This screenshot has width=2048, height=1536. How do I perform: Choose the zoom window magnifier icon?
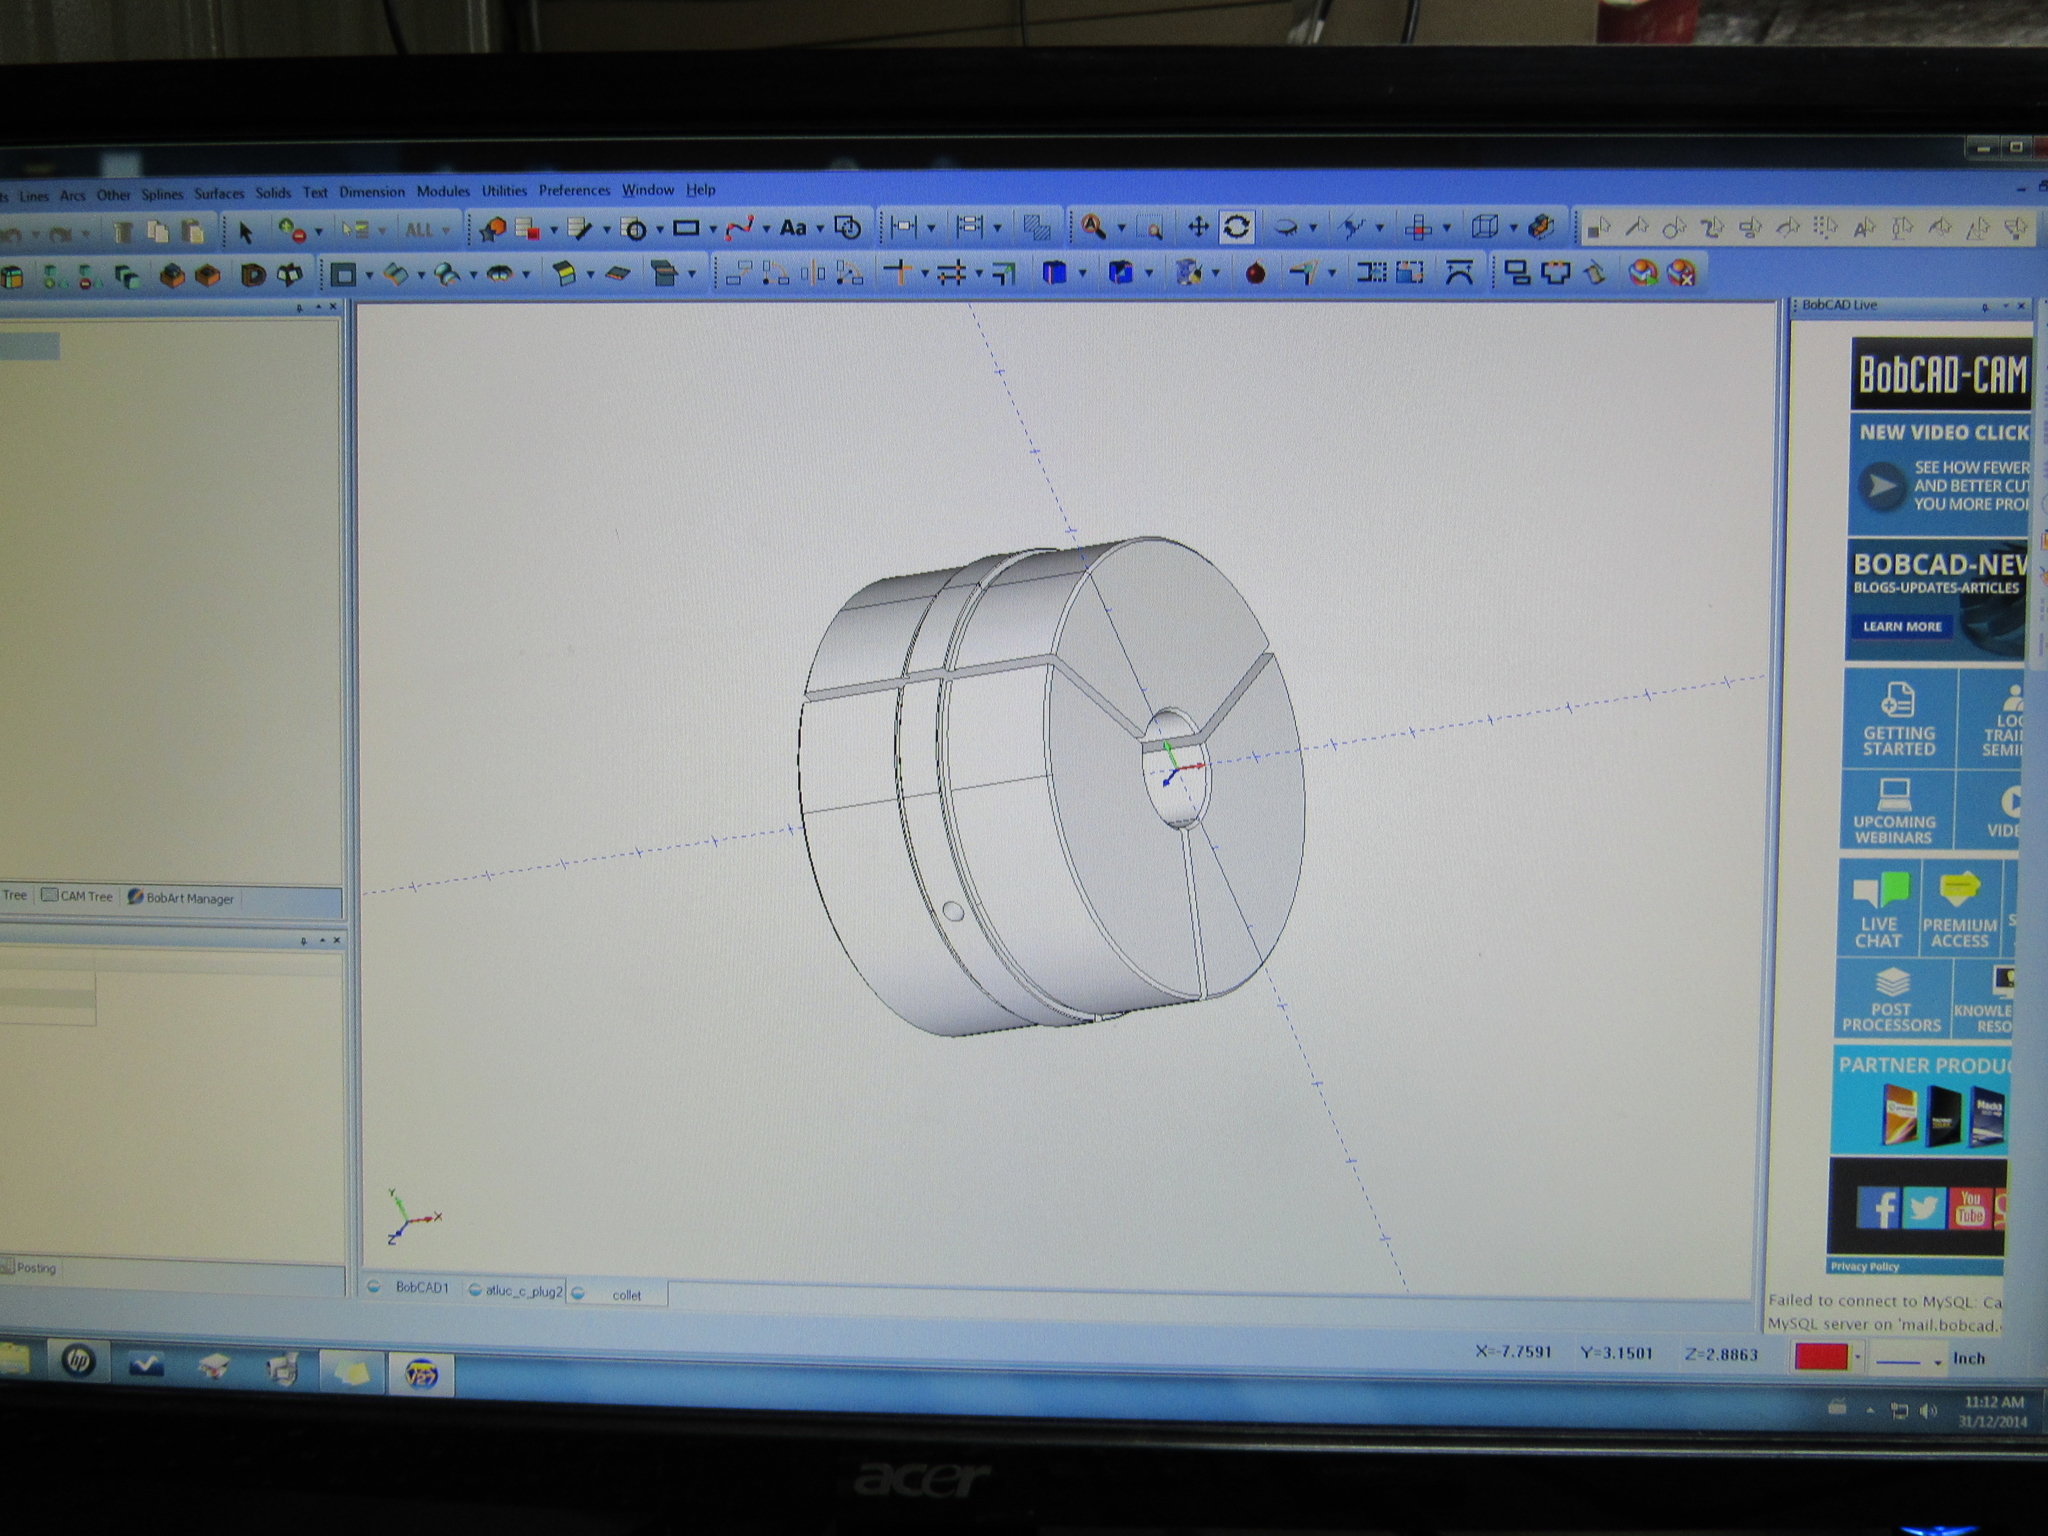click(x=1151, y=229)
